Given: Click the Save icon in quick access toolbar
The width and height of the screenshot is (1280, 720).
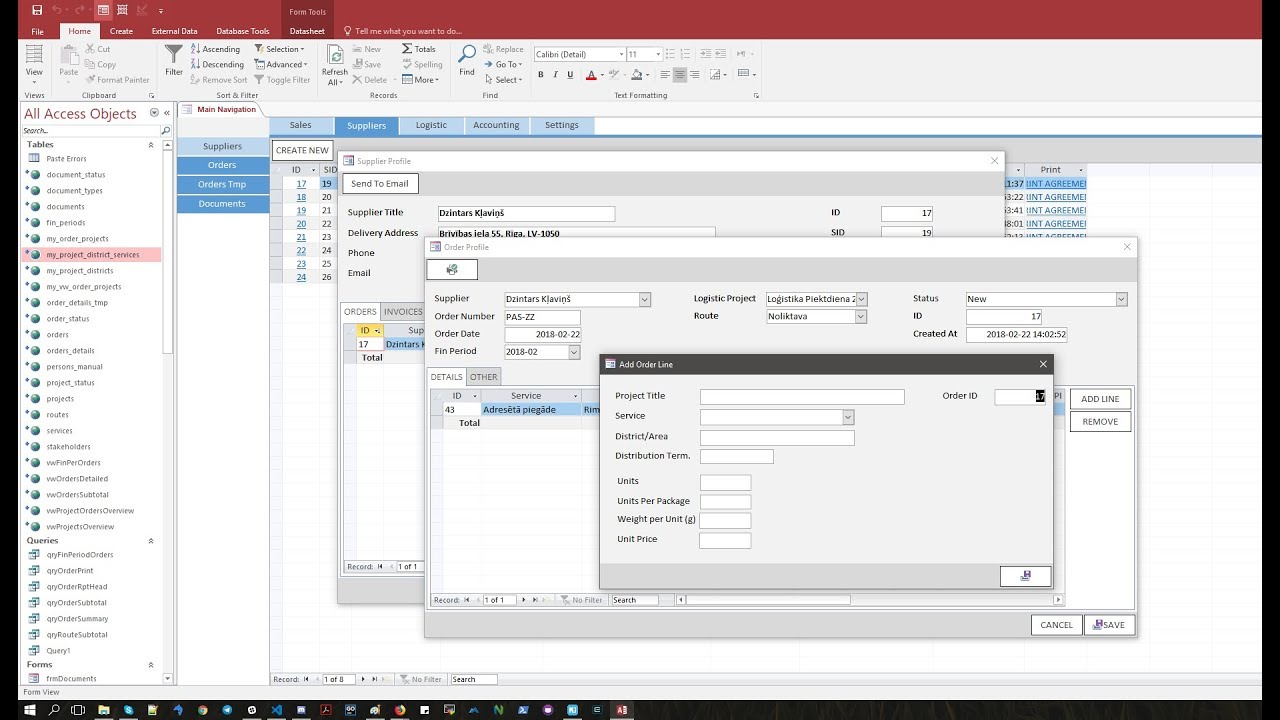Looking at the screenshot, I should (x=37, y=10).
